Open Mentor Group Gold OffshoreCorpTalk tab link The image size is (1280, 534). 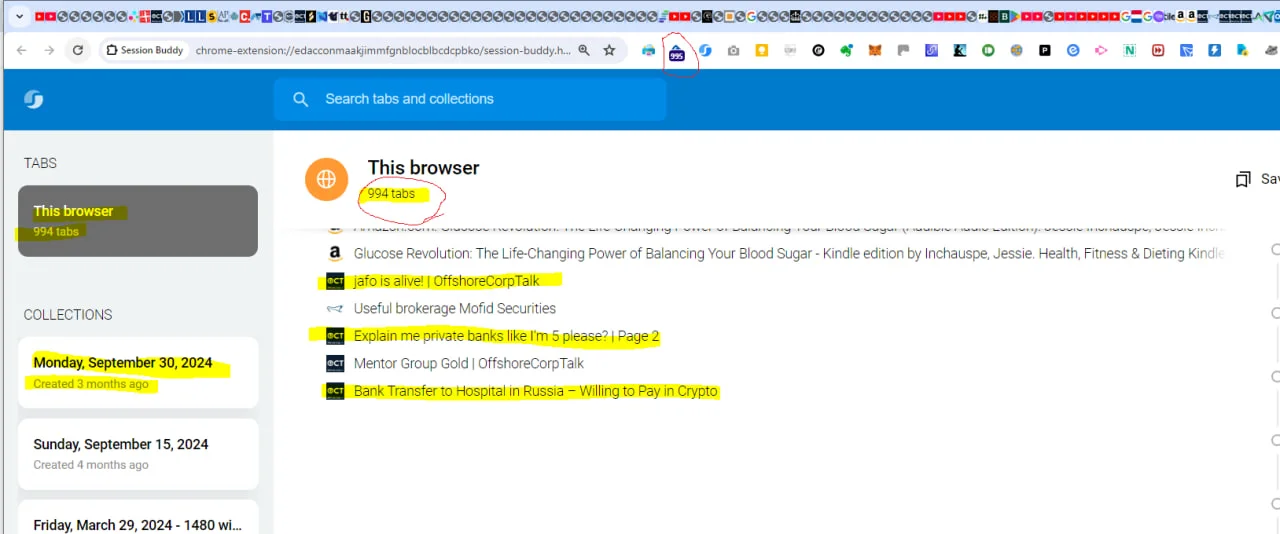(468, 363)
